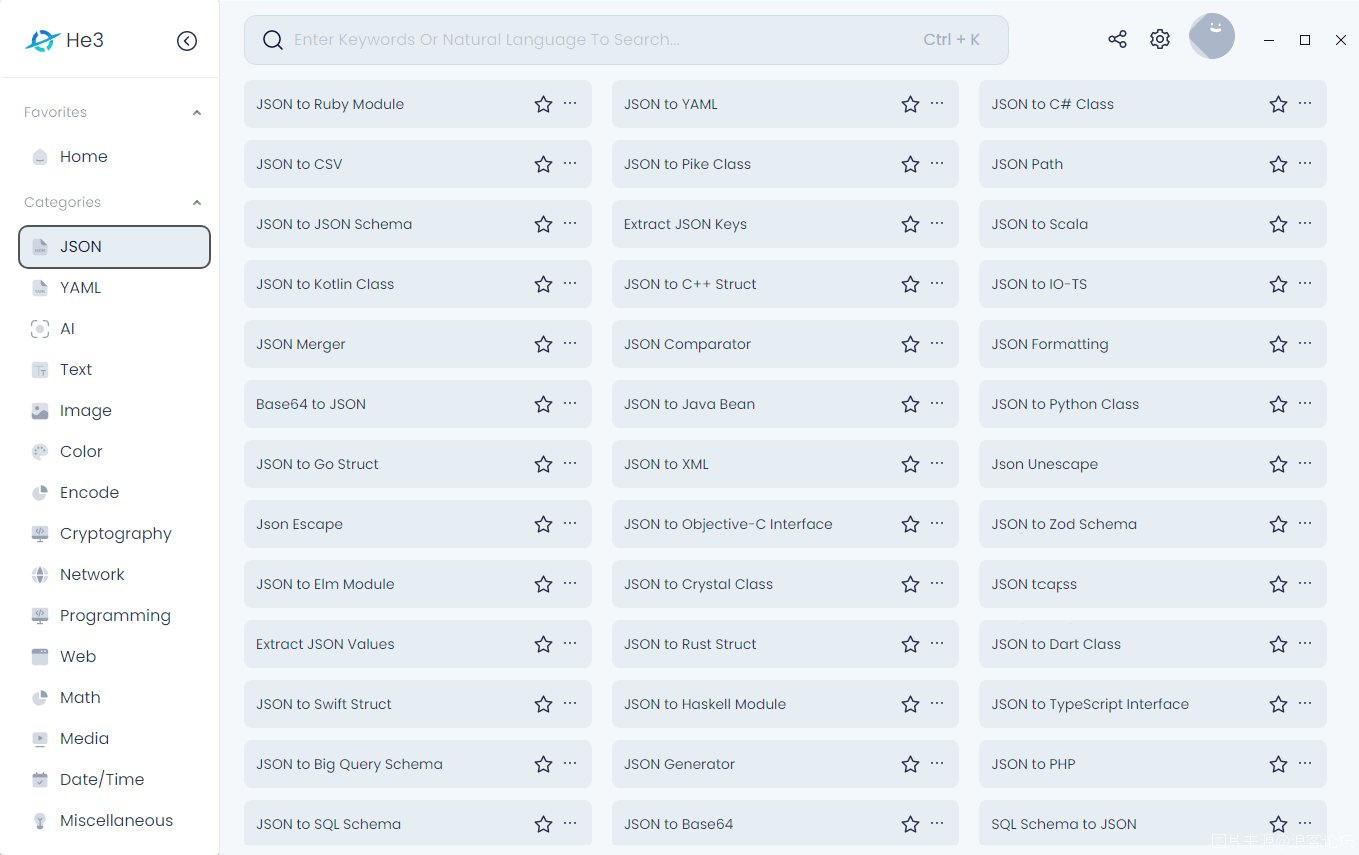Screen dimensions: 1359x855
Task: Click the Cryptography category icon
Action: [40, 534]
